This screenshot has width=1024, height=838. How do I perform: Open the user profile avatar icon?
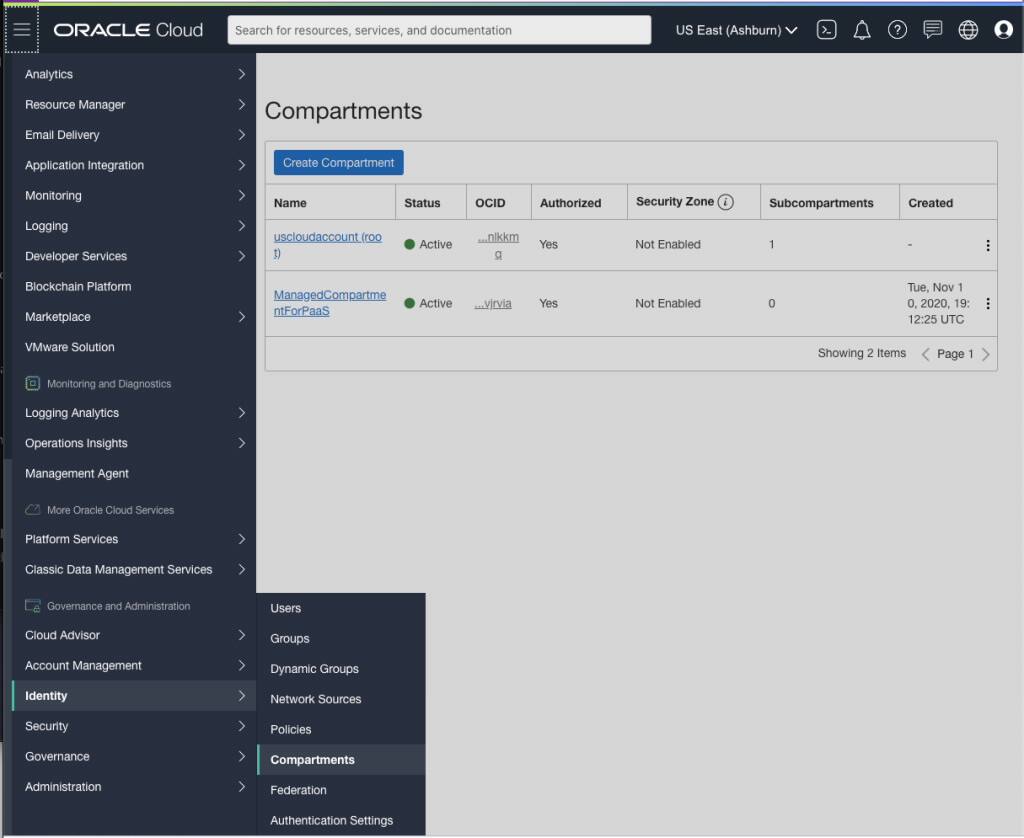click(x=1003, y=29)
